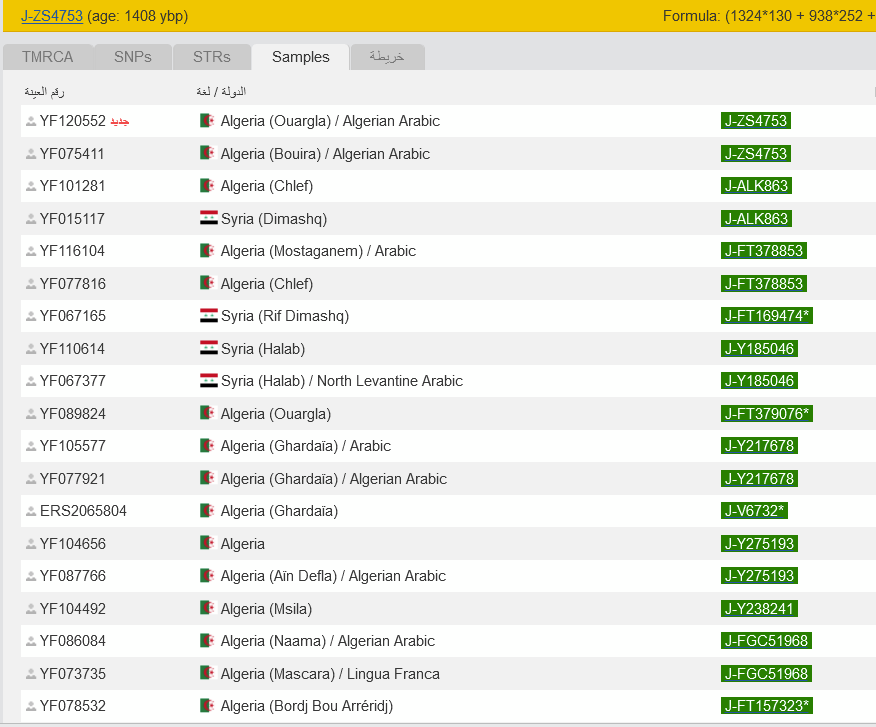Image resolution: width=876 pixels, height=727 pixels.
Task: Select sample ID YF077921 text
Action: point(73,479)
